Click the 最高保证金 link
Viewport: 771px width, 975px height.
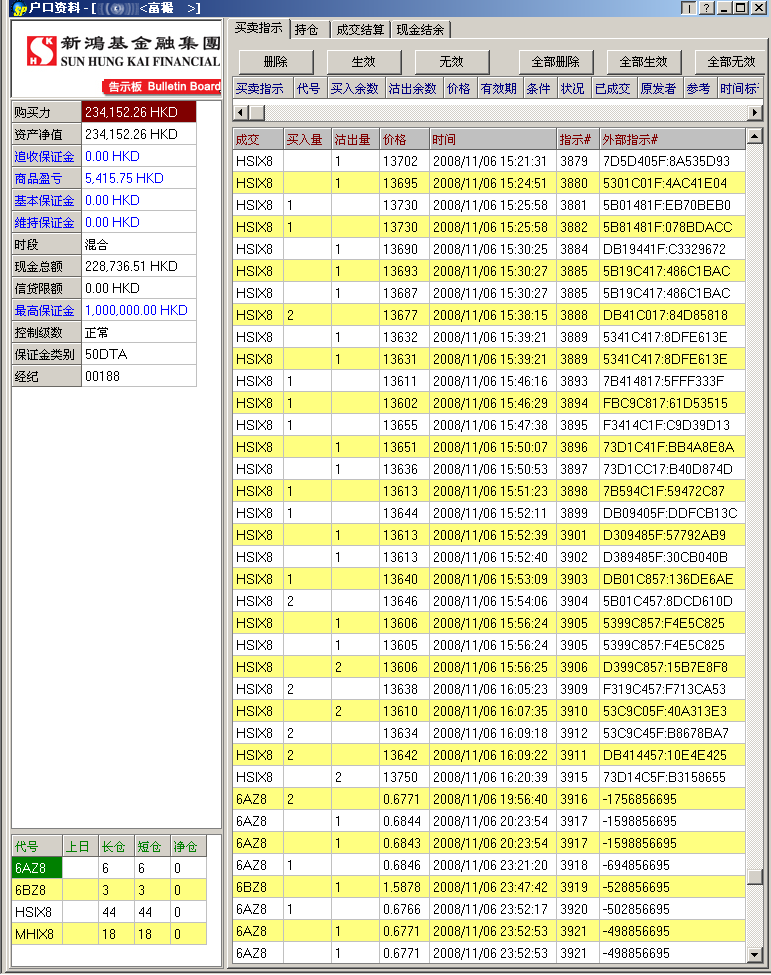pos(44,311)
